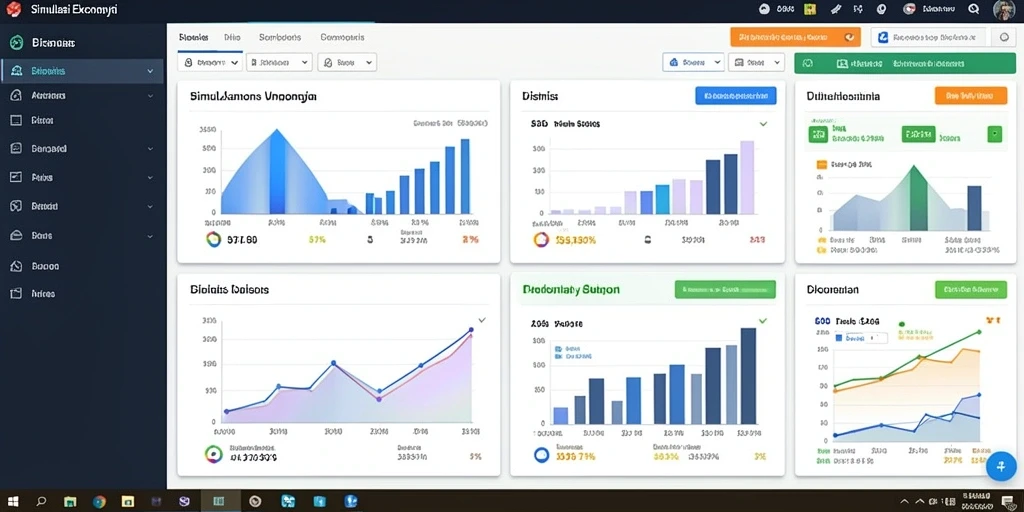
Task: Open the user avatar profile picture
Action: click(x=1004, y=9)
